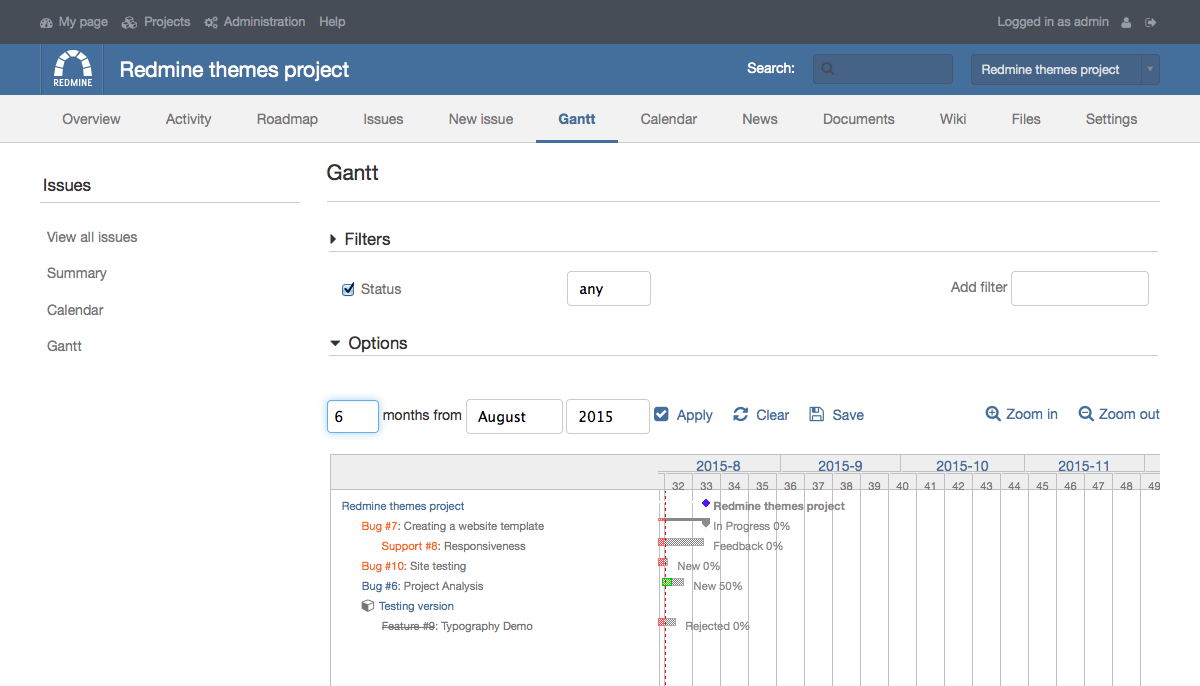1200x686 pixels.
Task: Click the Testing version package icon
Action: [368, 606]
